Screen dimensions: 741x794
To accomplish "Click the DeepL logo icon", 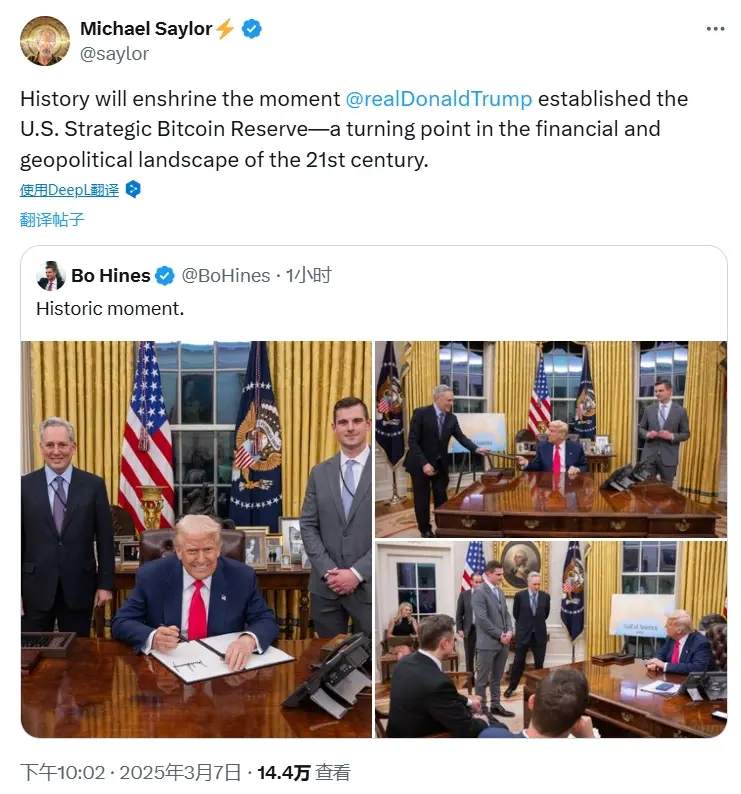I will [x=133, y=189].
